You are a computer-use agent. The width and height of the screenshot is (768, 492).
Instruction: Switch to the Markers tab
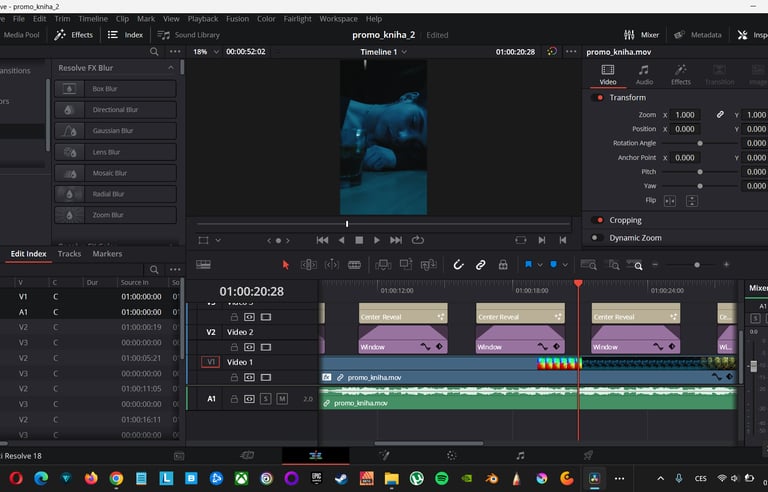tap(107, 254)
